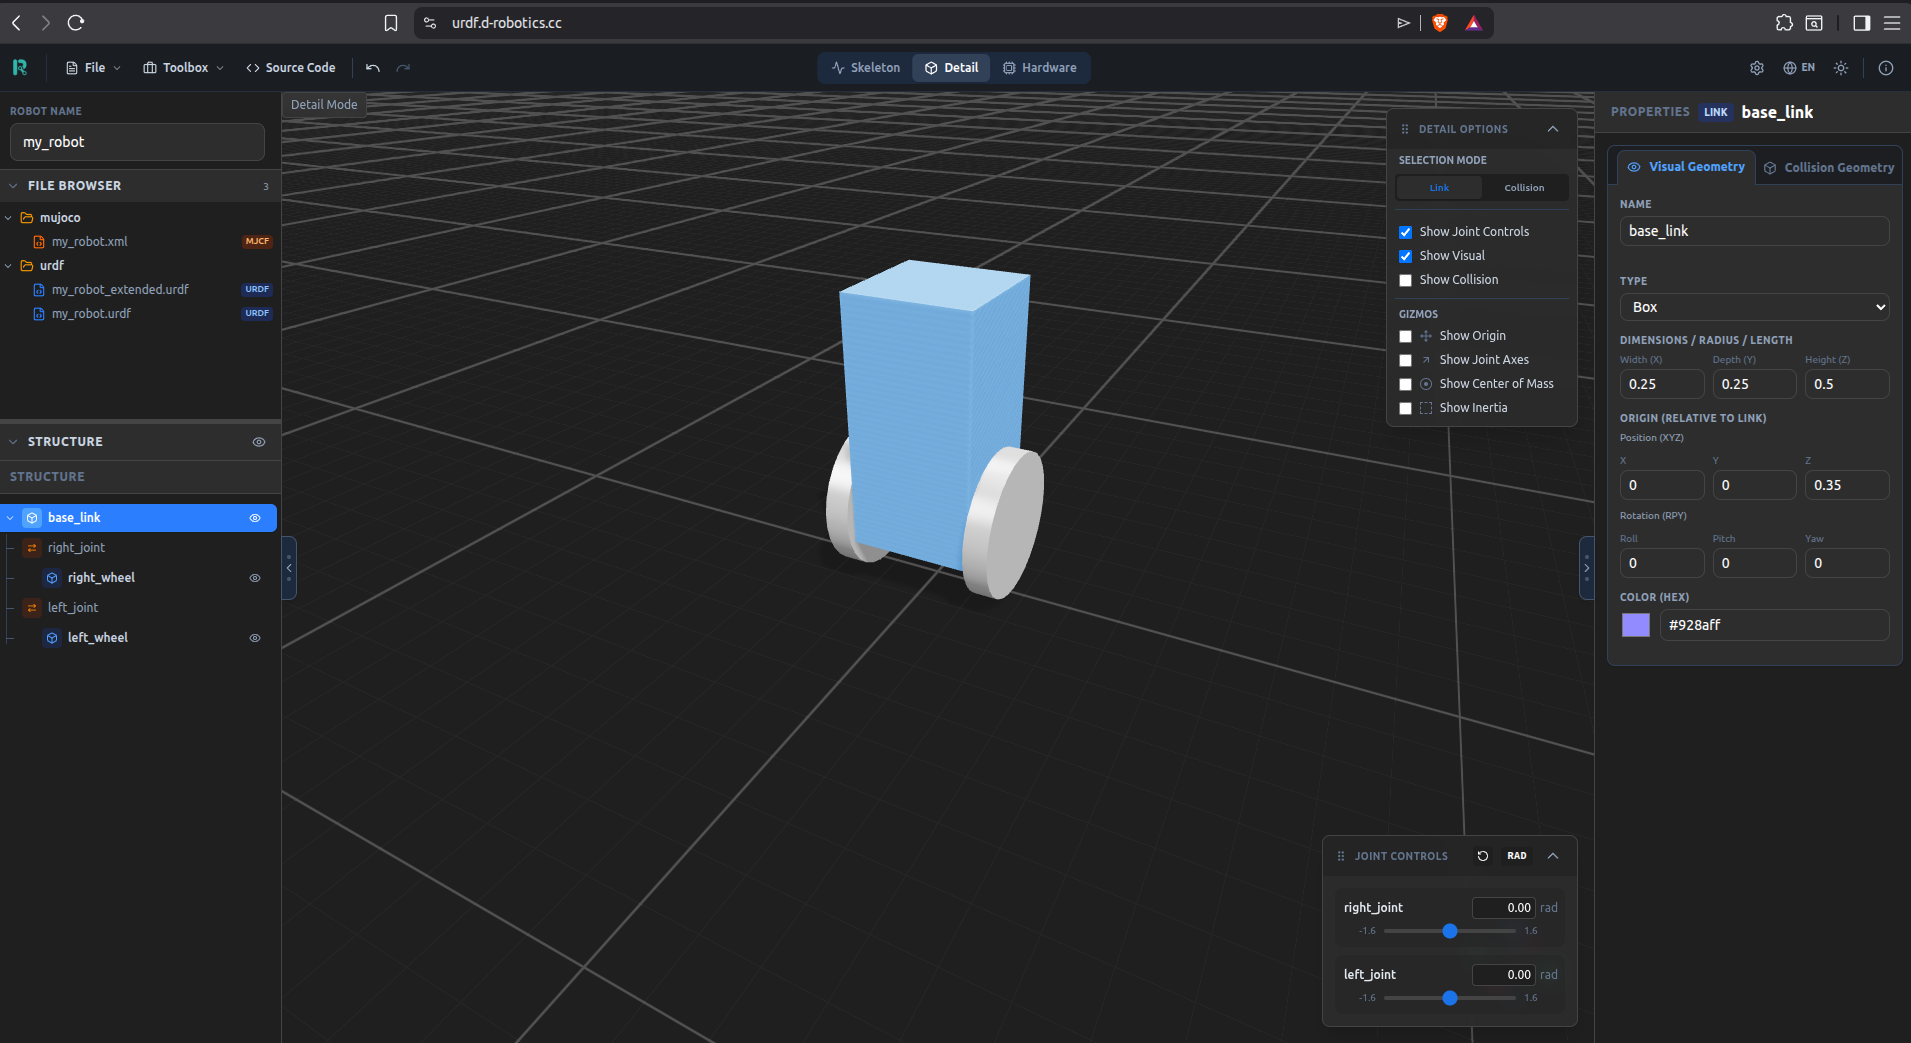Select Collision selection mode
The height and width of the screenshot is (1043, 1911).
pyautogui.click(x=1523, y=188)
